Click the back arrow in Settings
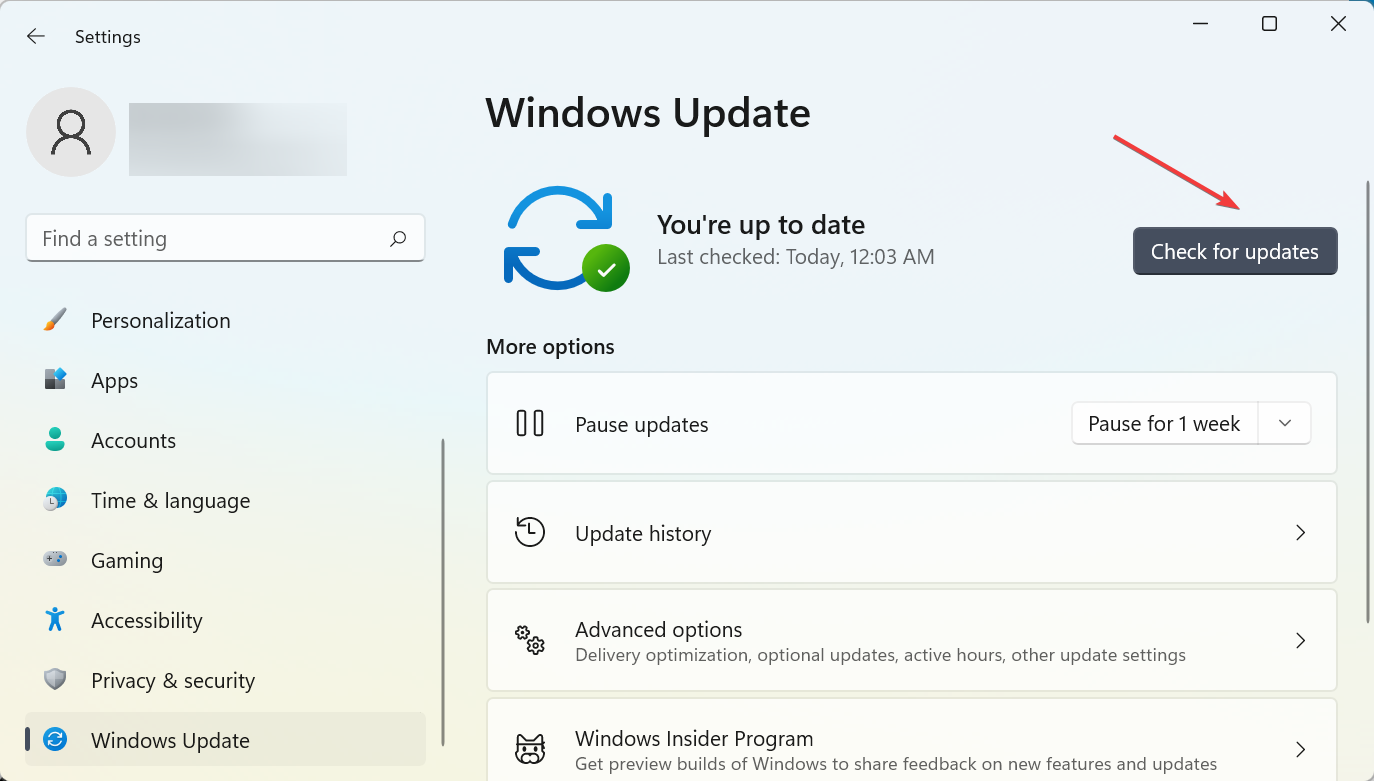This screenshot has width=1374, height=781. pyautogui.click(x=35, y=36)
